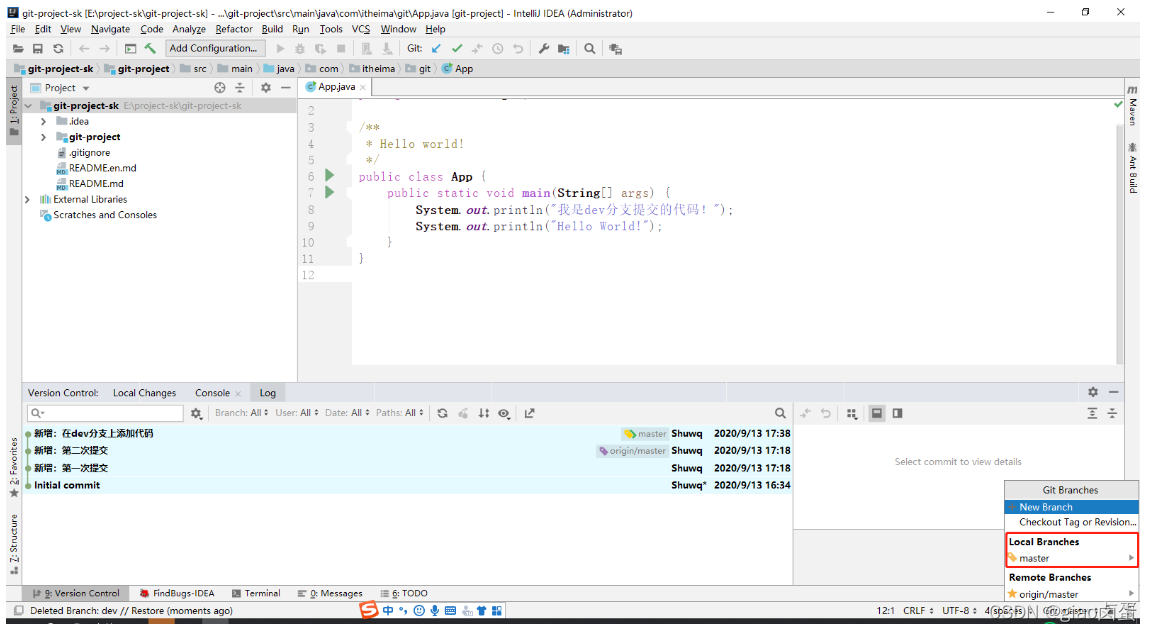The height and width of the screenshot is (632, 1152).
Task: Click in Log search text field
Action: coord(105,413)
